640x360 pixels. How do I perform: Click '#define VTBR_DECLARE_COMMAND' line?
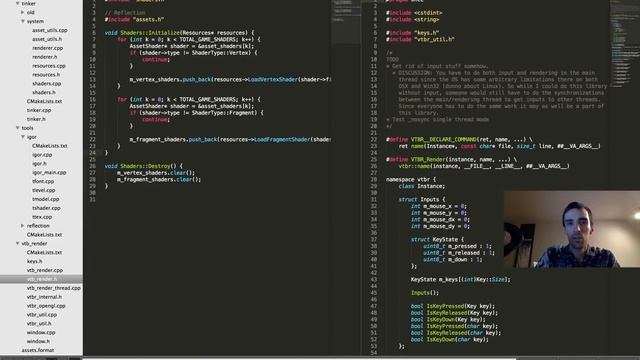tap(459, 139)
